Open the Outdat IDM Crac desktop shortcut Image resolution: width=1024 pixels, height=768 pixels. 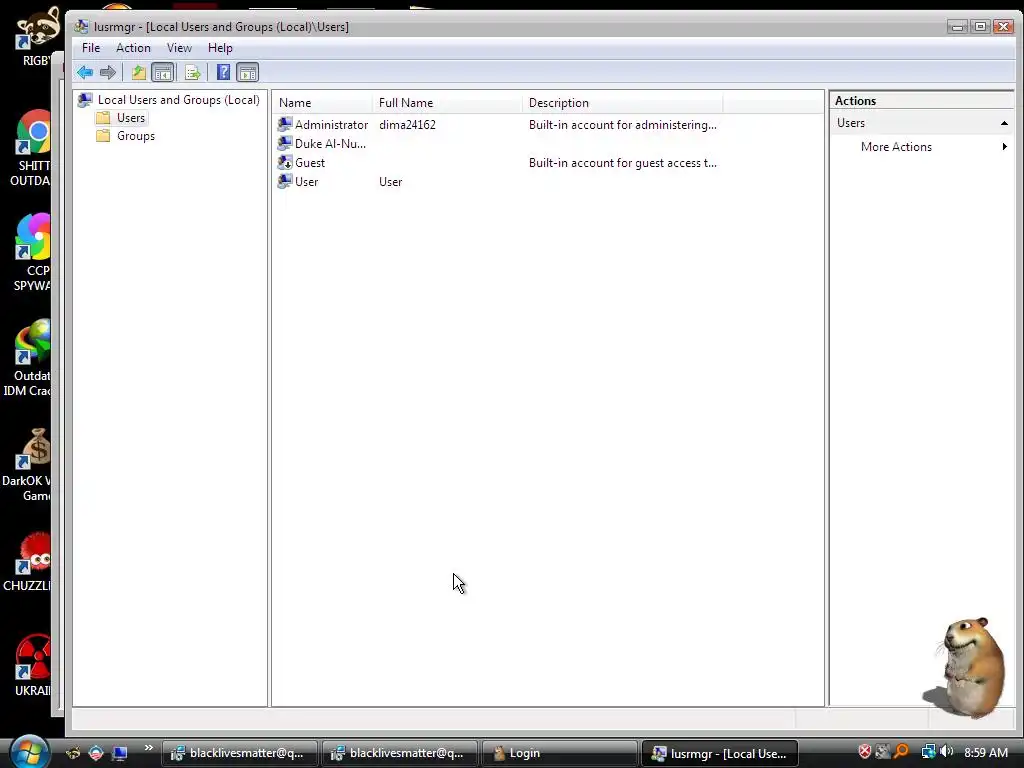[x=30, y=358]
